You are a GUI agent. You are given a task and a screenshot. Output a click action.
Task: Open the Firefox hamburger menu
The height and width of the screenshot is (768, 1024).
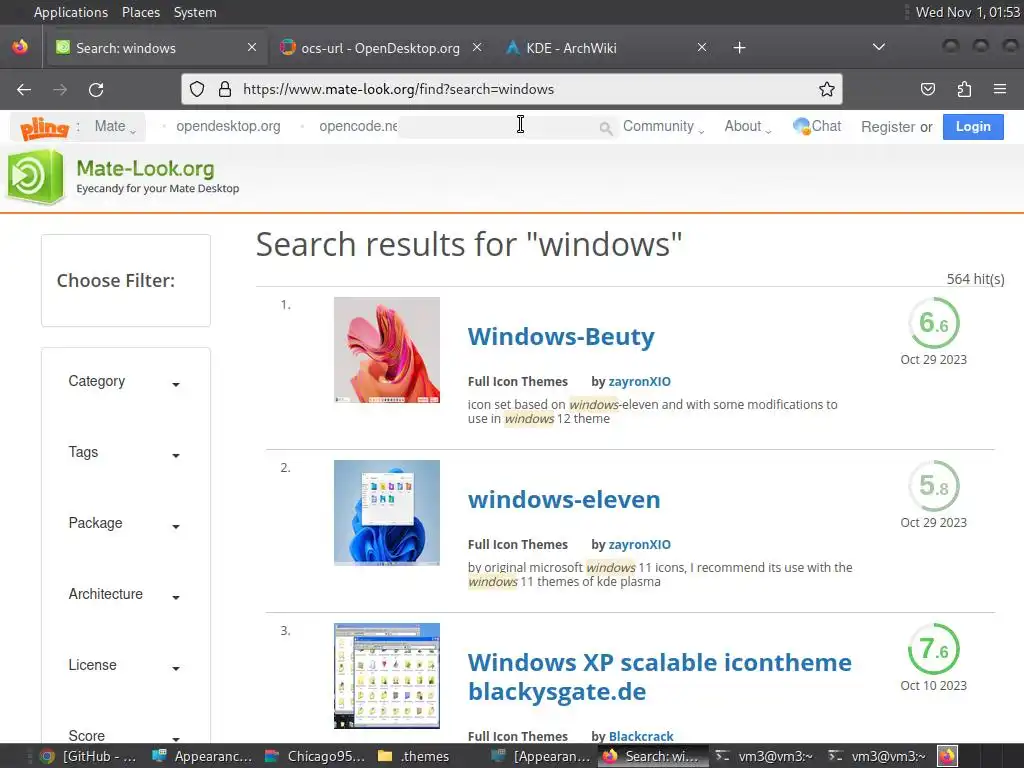pyautogui.click(x=1000, y=89)
